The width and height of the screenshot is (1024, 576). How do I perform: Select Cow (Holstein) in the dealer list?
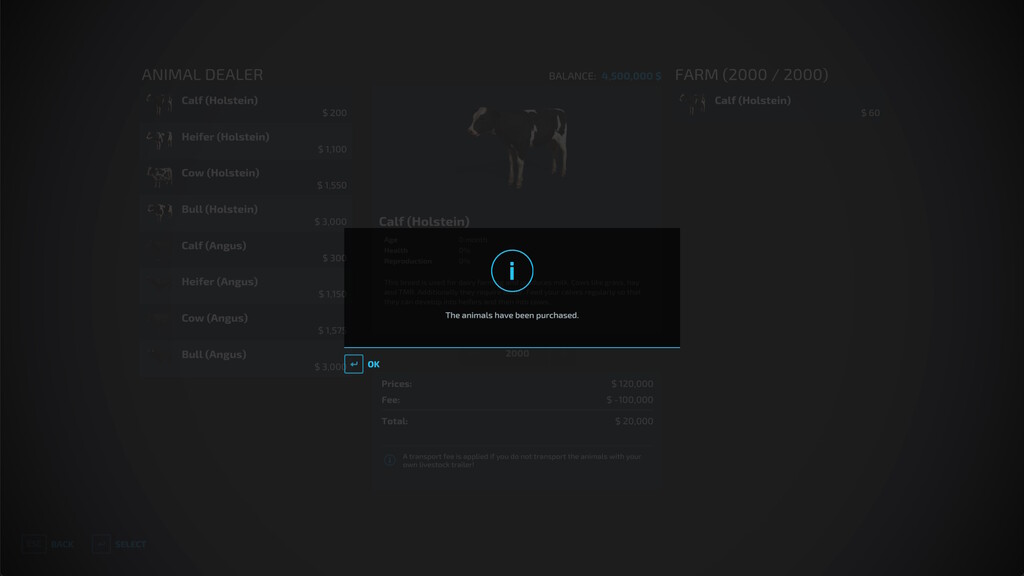pos(247,178)
